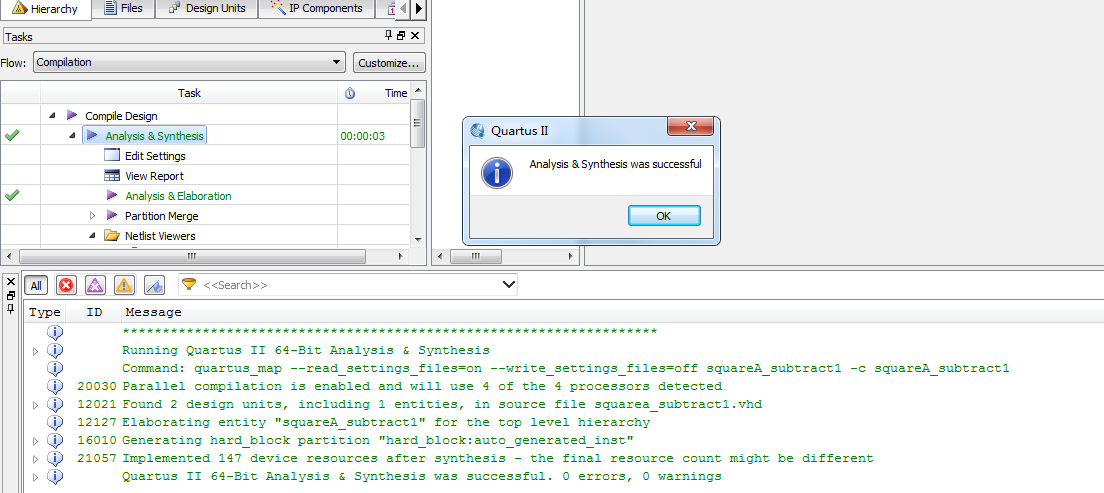Click the Message column header
This screenshot has height=493, width=1104.
click(x=153, y=312)
